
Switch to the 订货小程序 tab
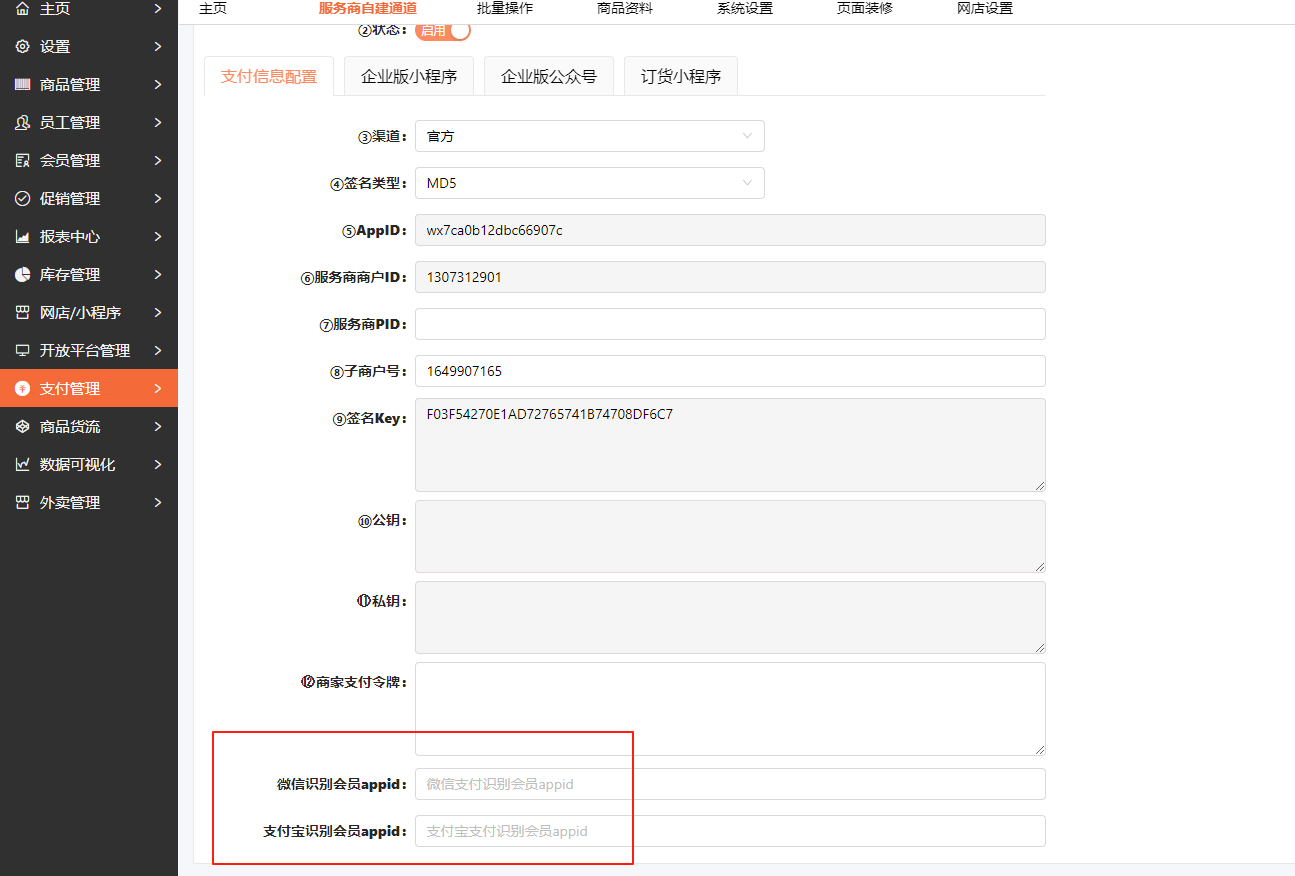681,76
